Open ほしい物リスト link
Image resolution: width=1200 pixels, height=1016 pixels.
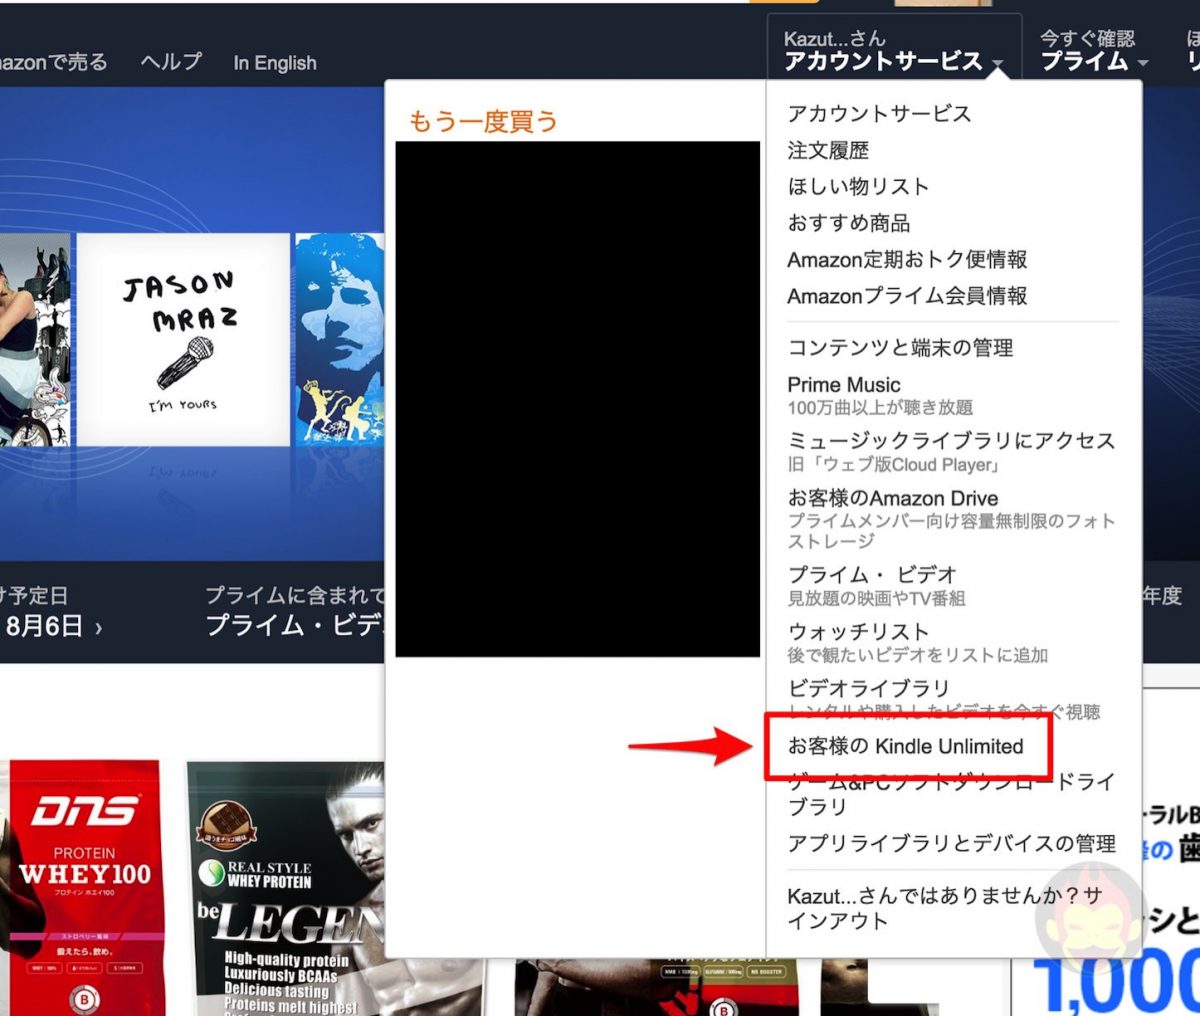[858, 187]
